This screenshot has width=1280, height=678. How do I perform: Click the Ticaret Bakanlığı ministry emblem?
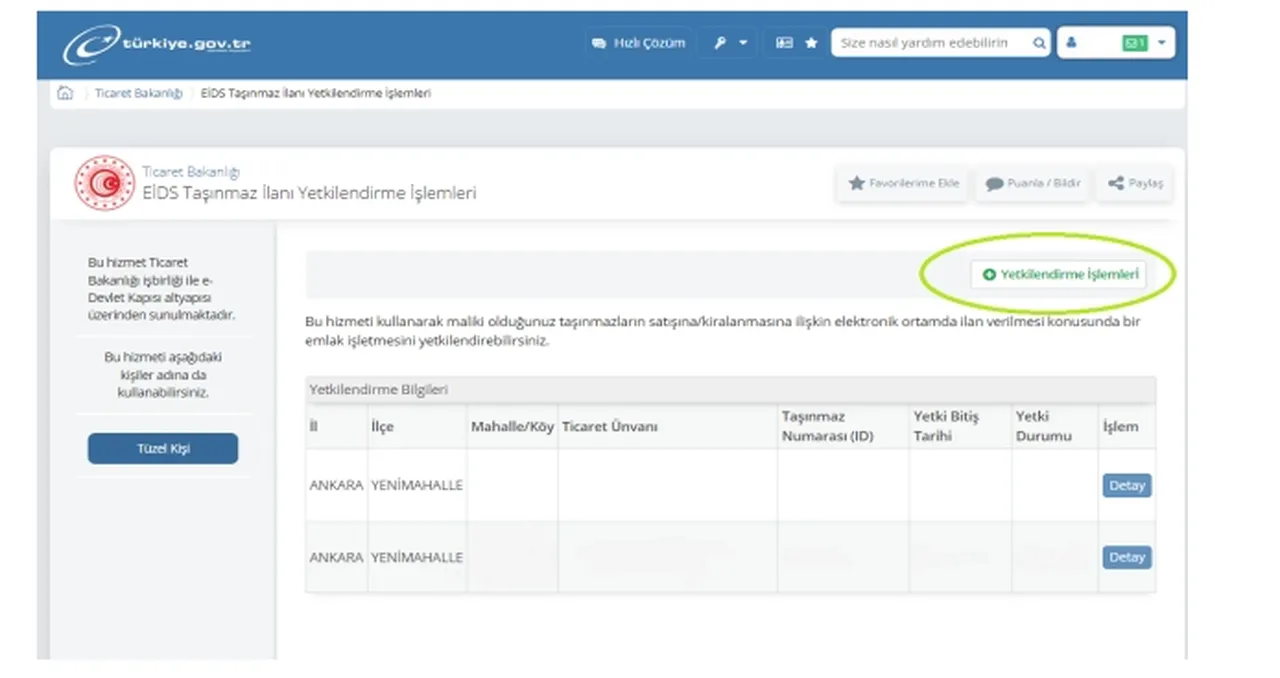[x=104, y=183]
